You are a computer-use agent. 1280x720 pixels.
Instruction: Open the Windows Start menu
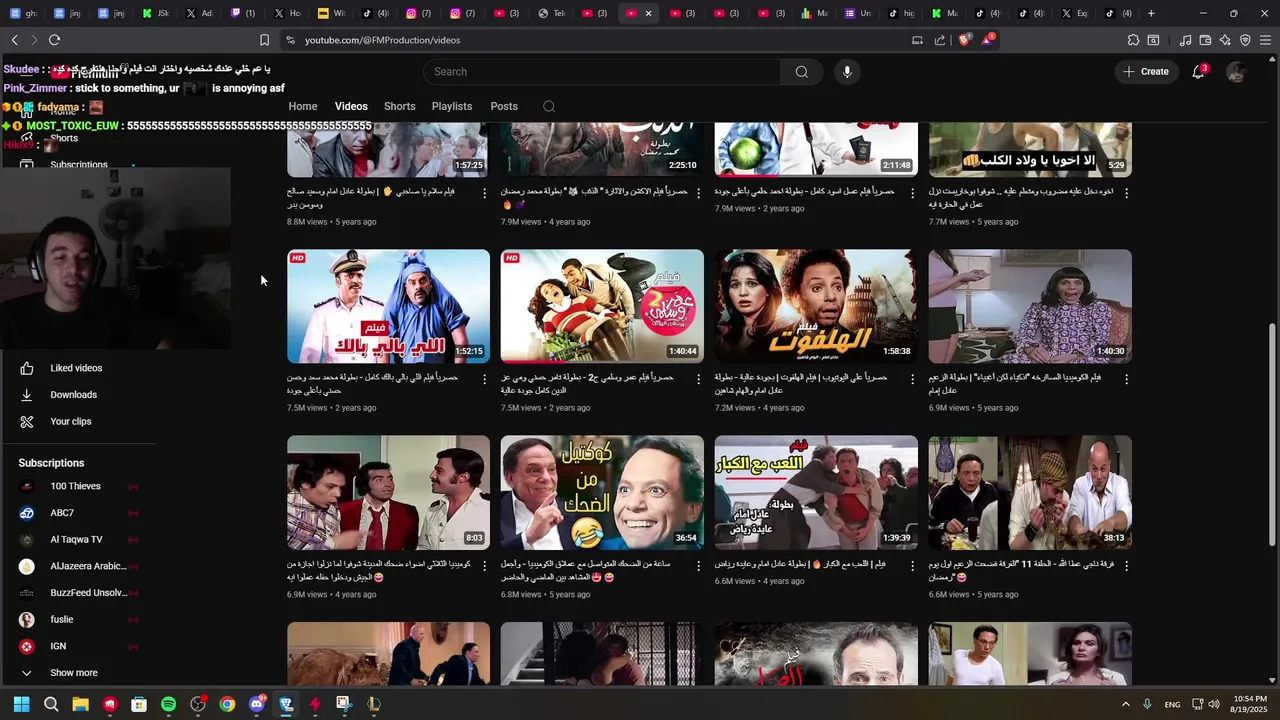click(21, 704)
